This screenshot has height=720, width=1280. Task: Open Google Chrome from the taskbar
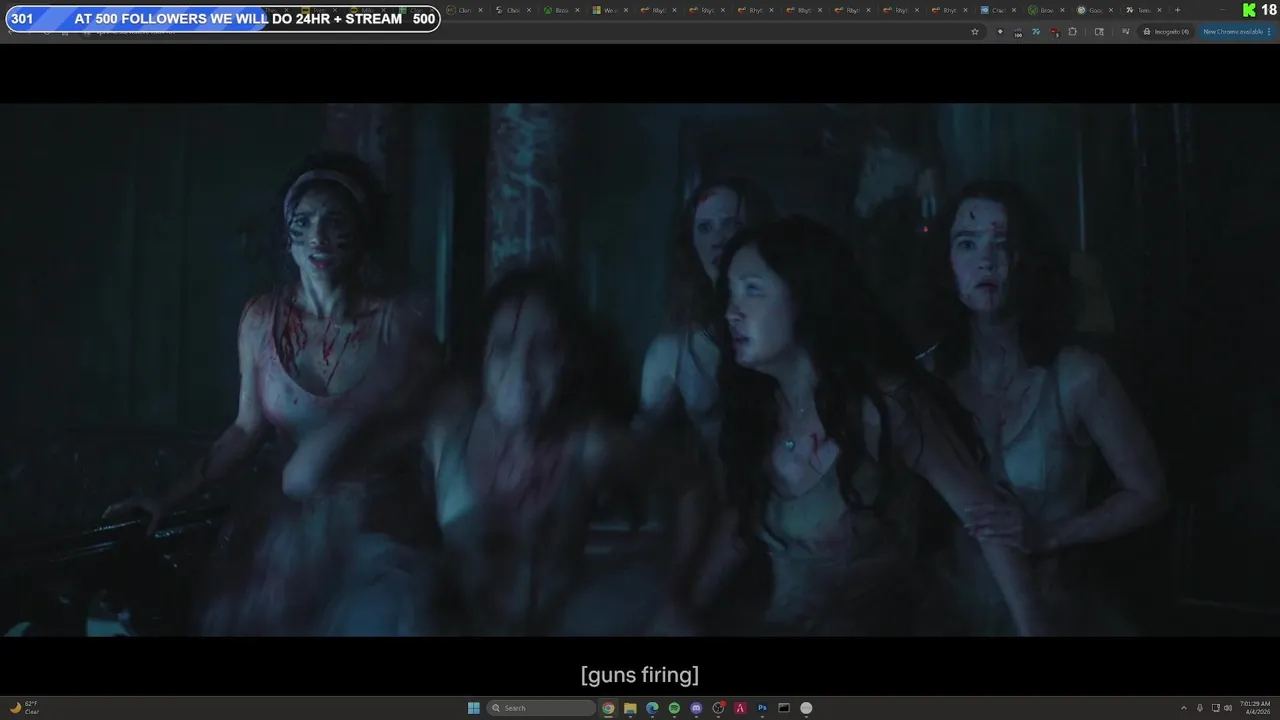pyautogui.click(x=608, y=708)
